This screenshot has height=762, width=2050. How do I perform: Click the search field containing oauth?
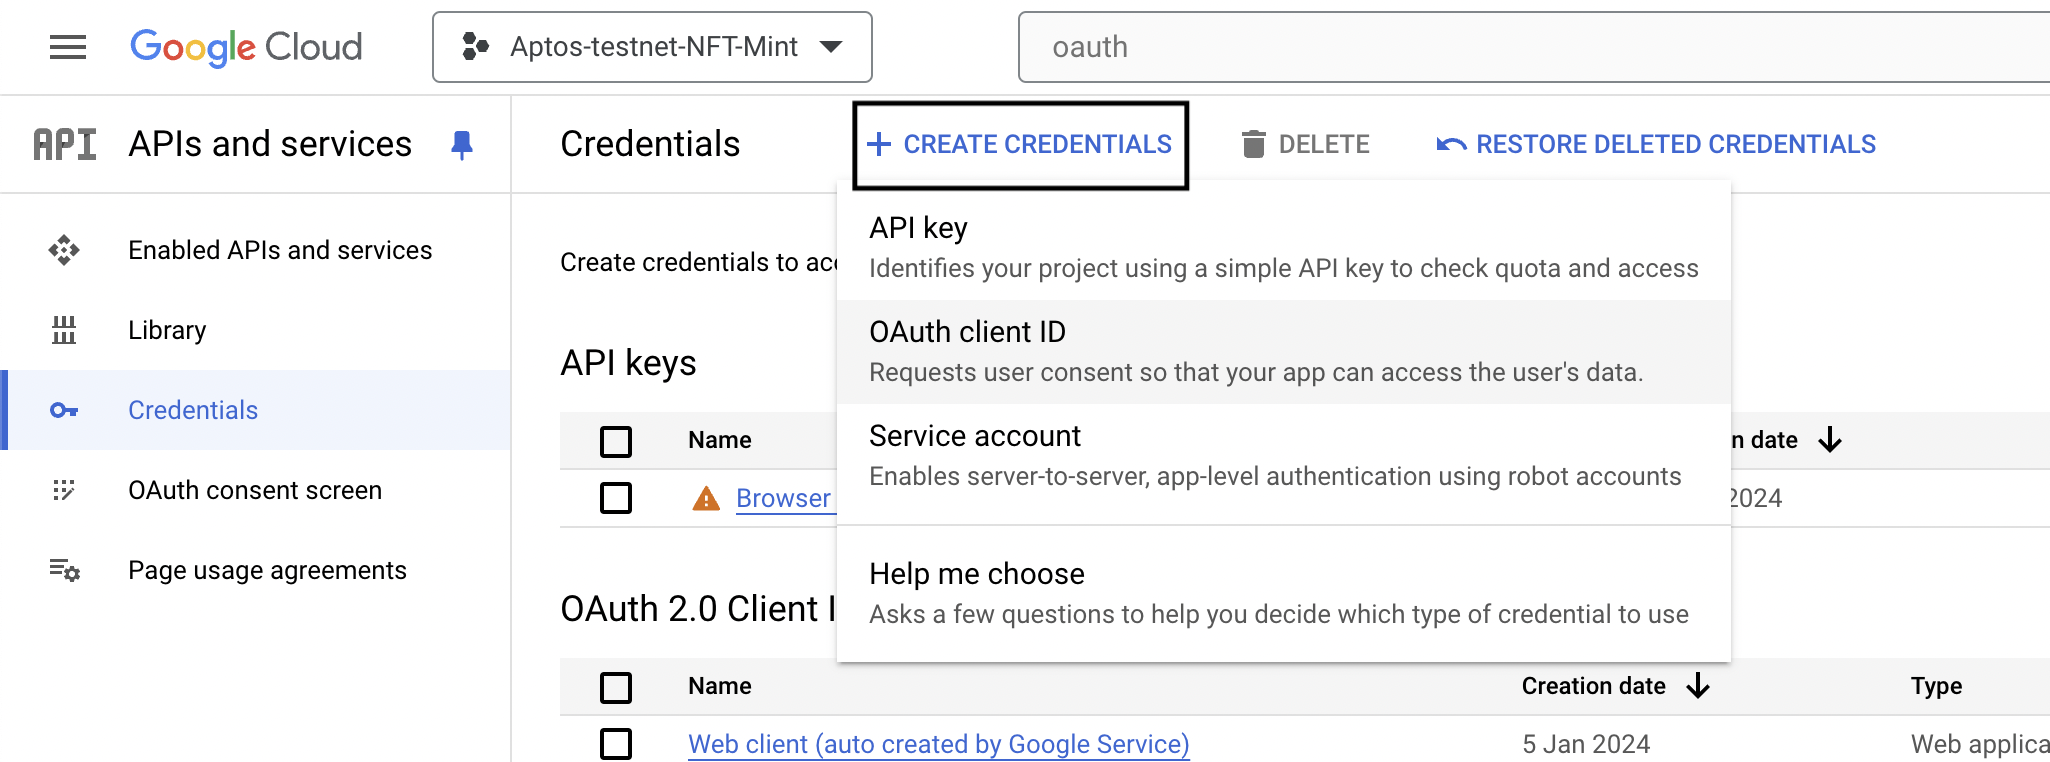click(1500, 47)
